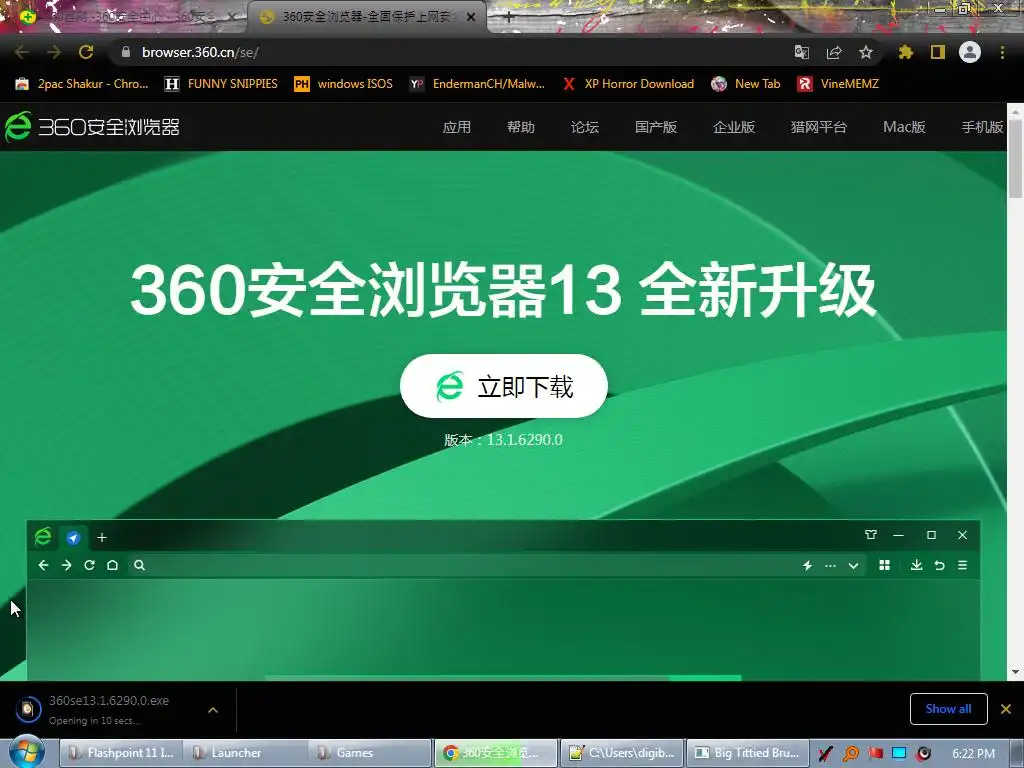Viewport: 1024px width, 768px height.
Task: Close the 360安全浏览器 browser tab
Action: tap(471, 18)
